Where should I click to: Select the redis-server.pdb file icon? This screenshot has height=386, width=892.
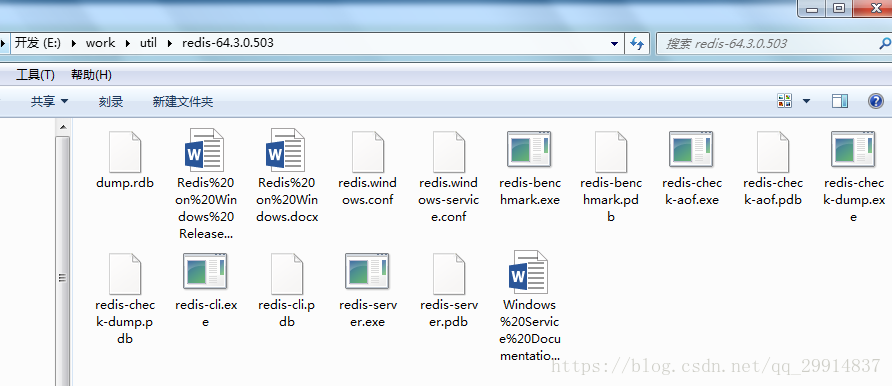coord(449,274)
